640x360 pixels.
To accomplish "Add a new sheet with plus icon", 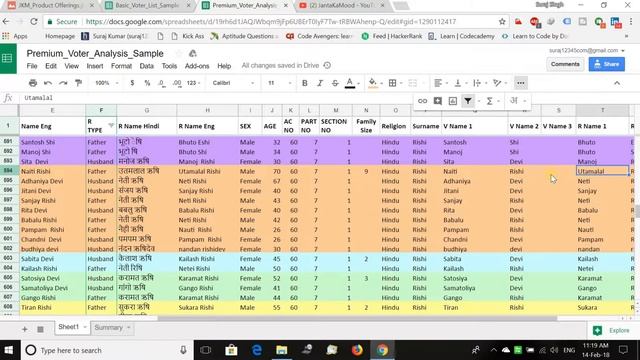I will tap(24, 329).
